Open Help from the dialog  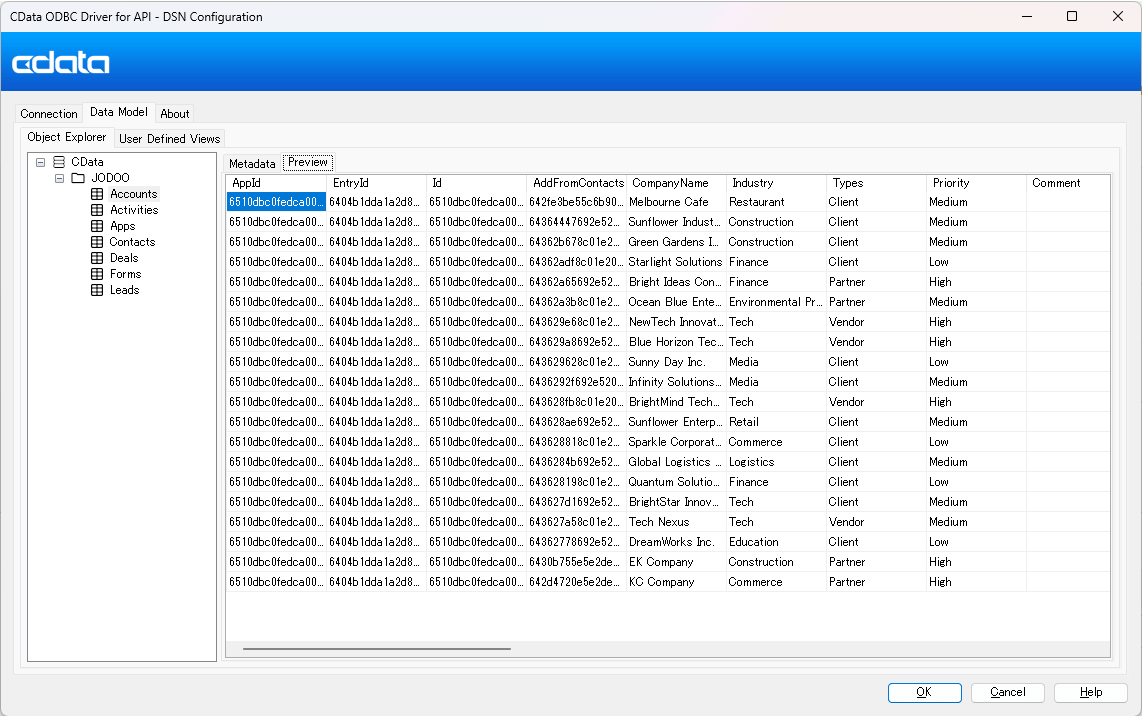[x=1090, y=692]
